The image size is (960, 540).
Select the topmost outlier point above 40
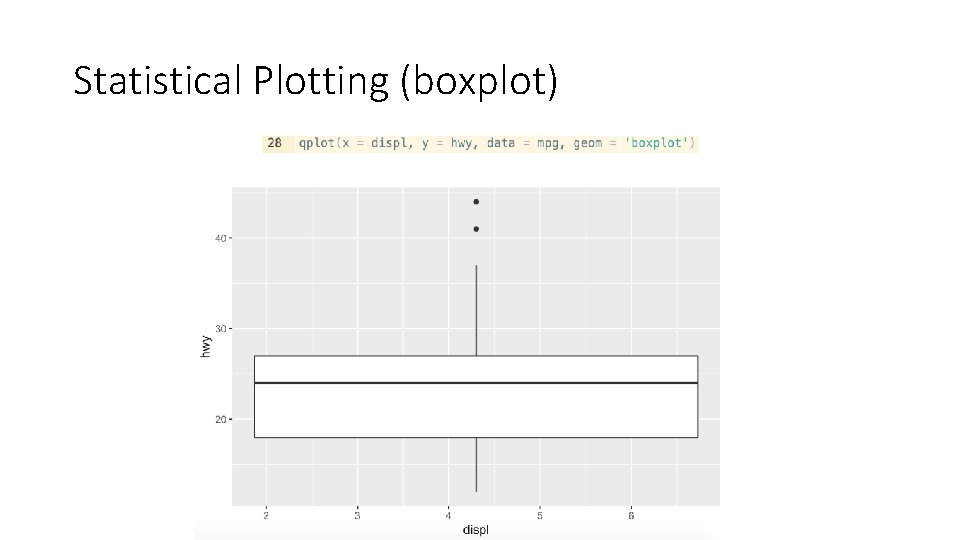[476, 202]
